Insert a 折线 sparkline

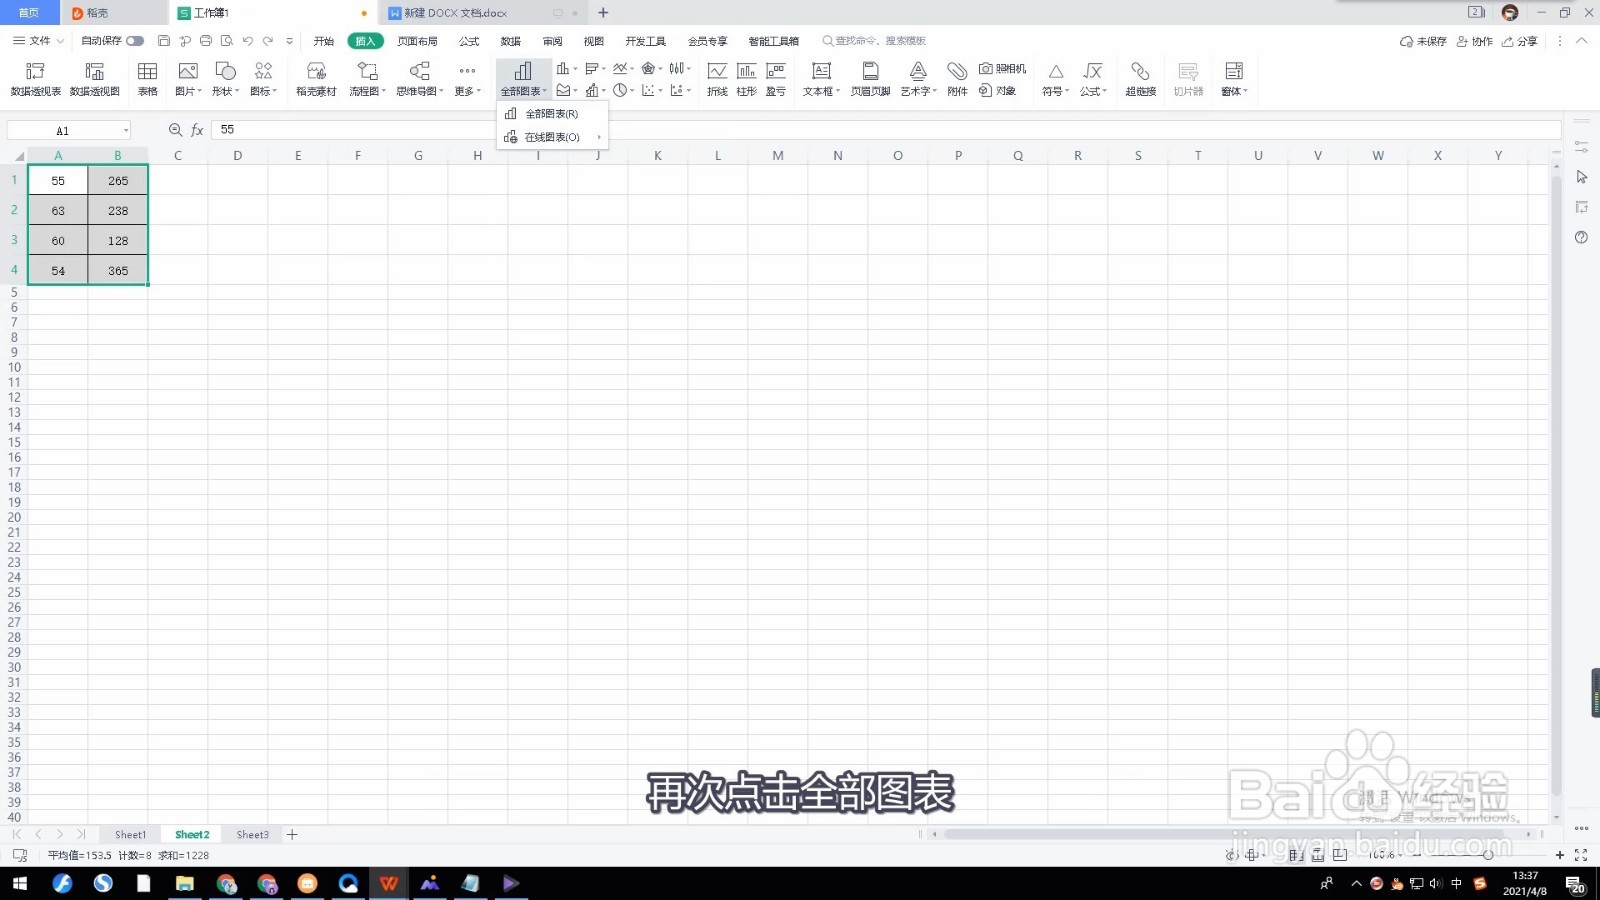click(x=717, y=79)
